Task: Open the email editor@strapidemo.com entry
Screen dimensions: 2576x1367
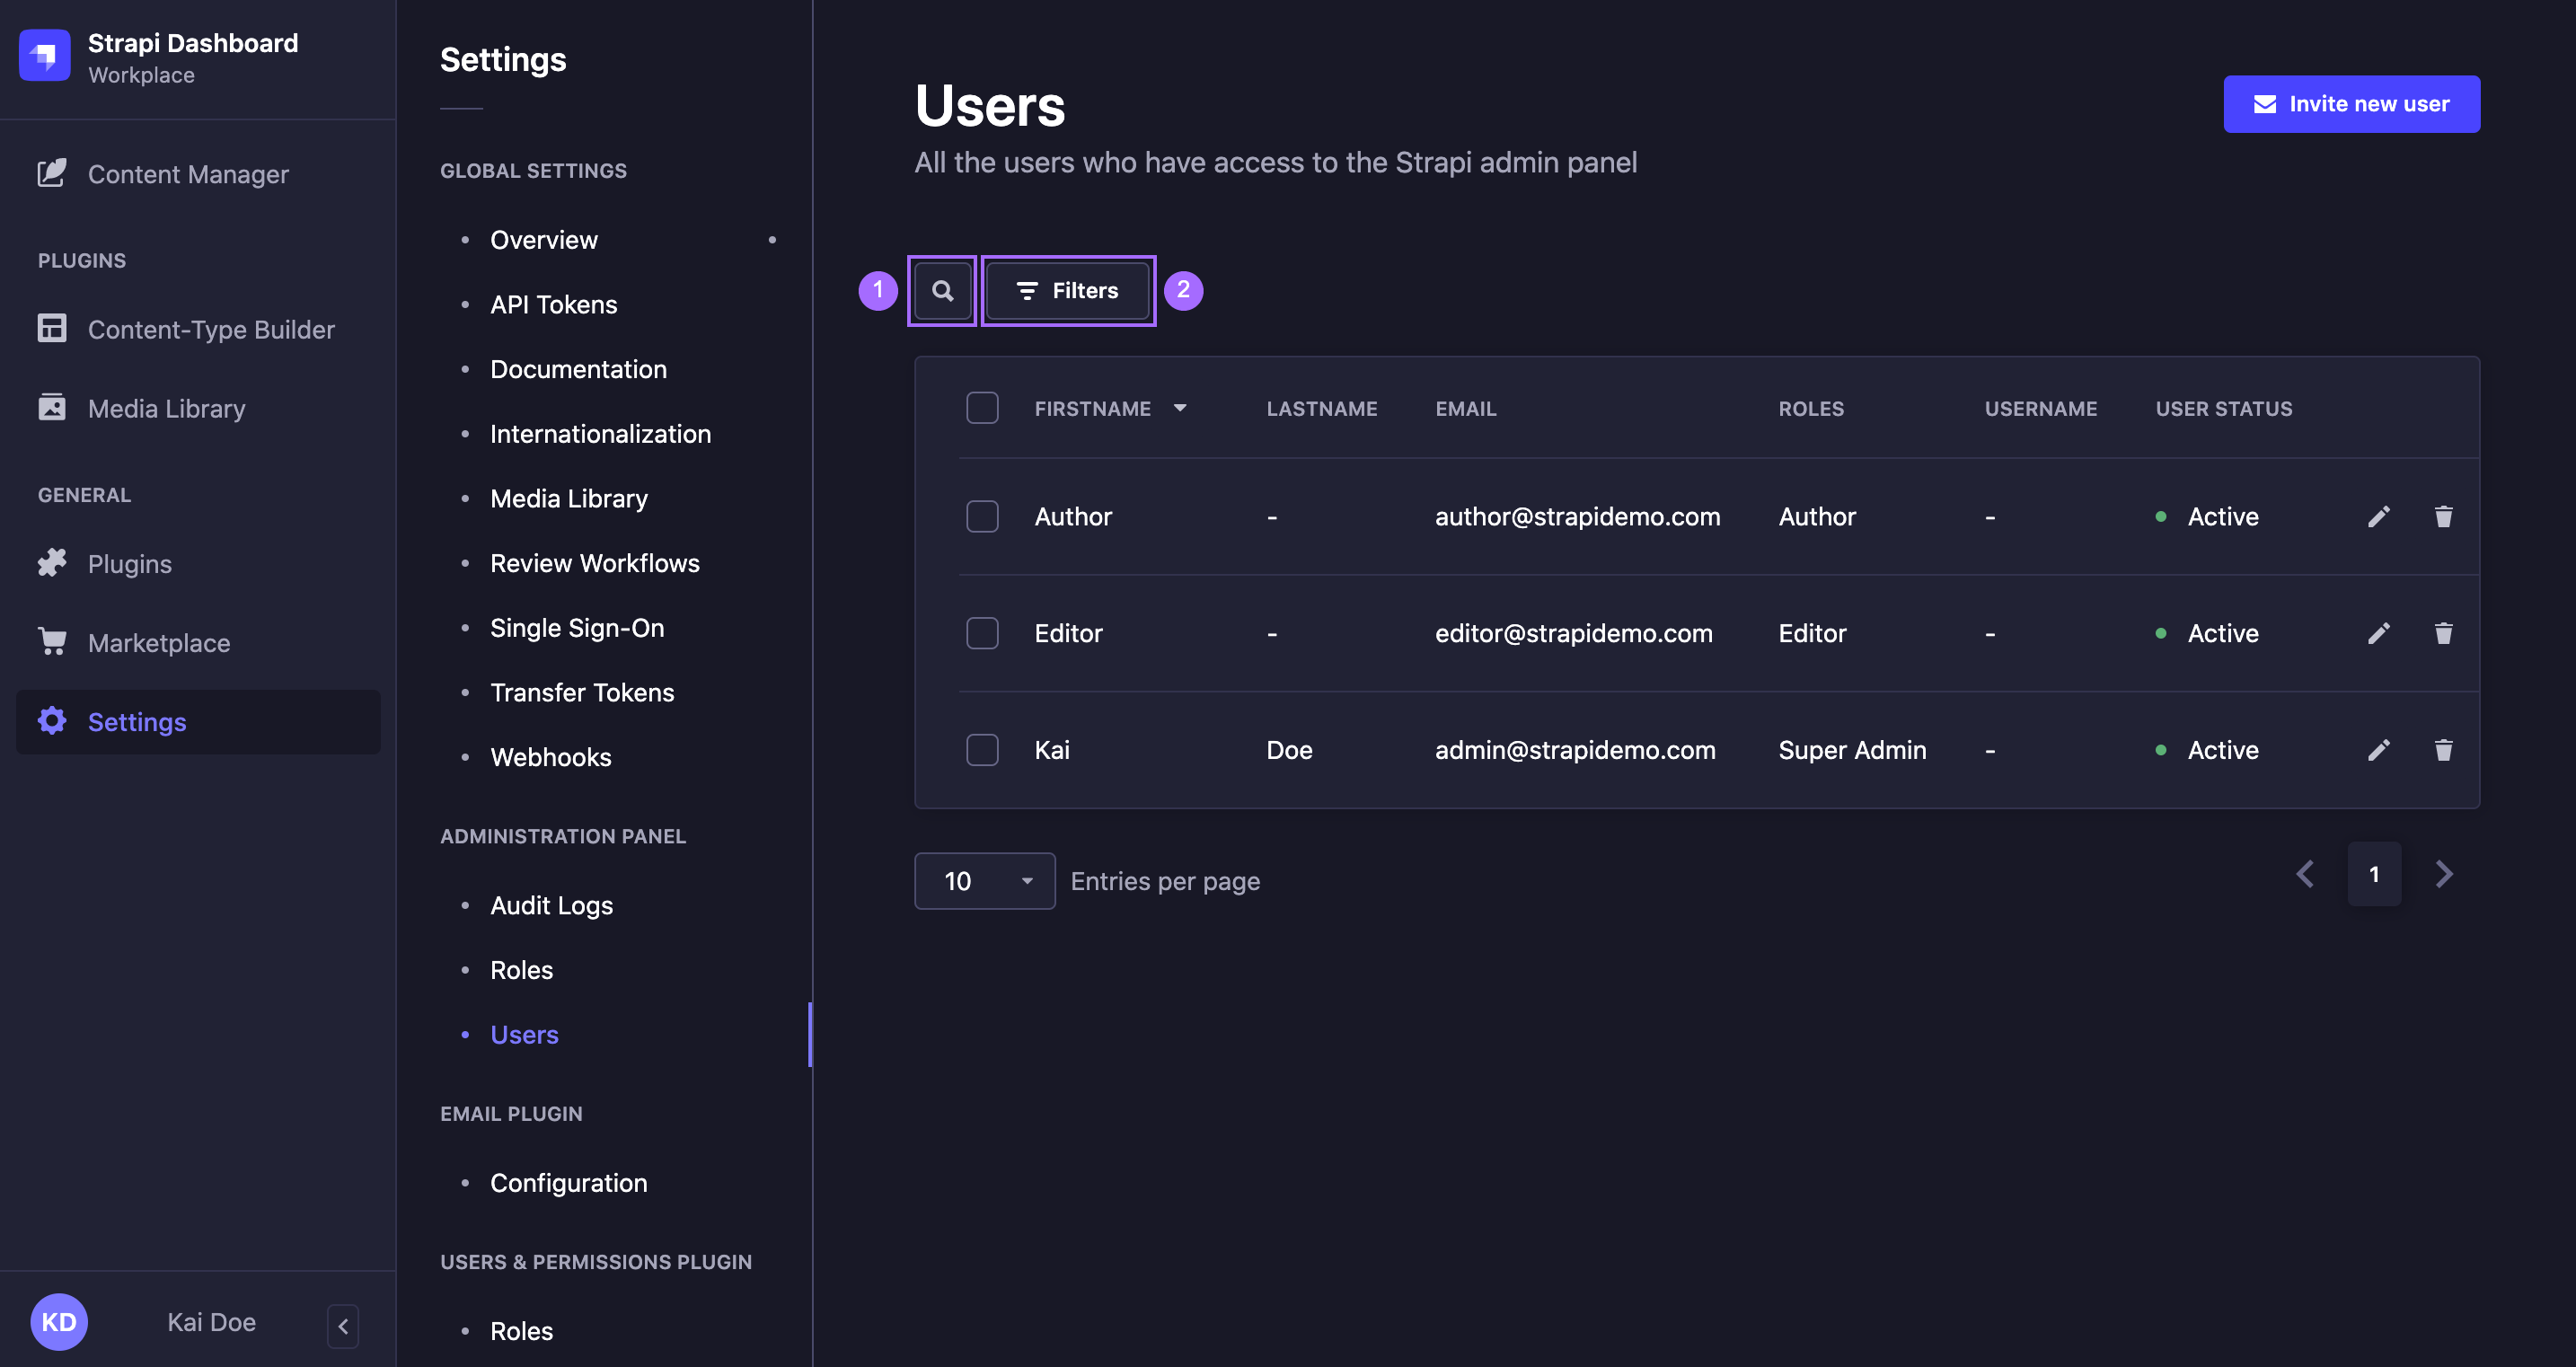Action: [x=1573, y=632]
